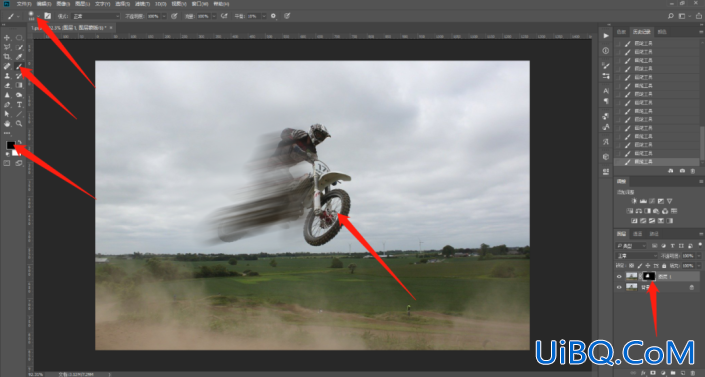Screen dimensions: 705x377
Task: Toggle lock position
Action: (648, 266)
